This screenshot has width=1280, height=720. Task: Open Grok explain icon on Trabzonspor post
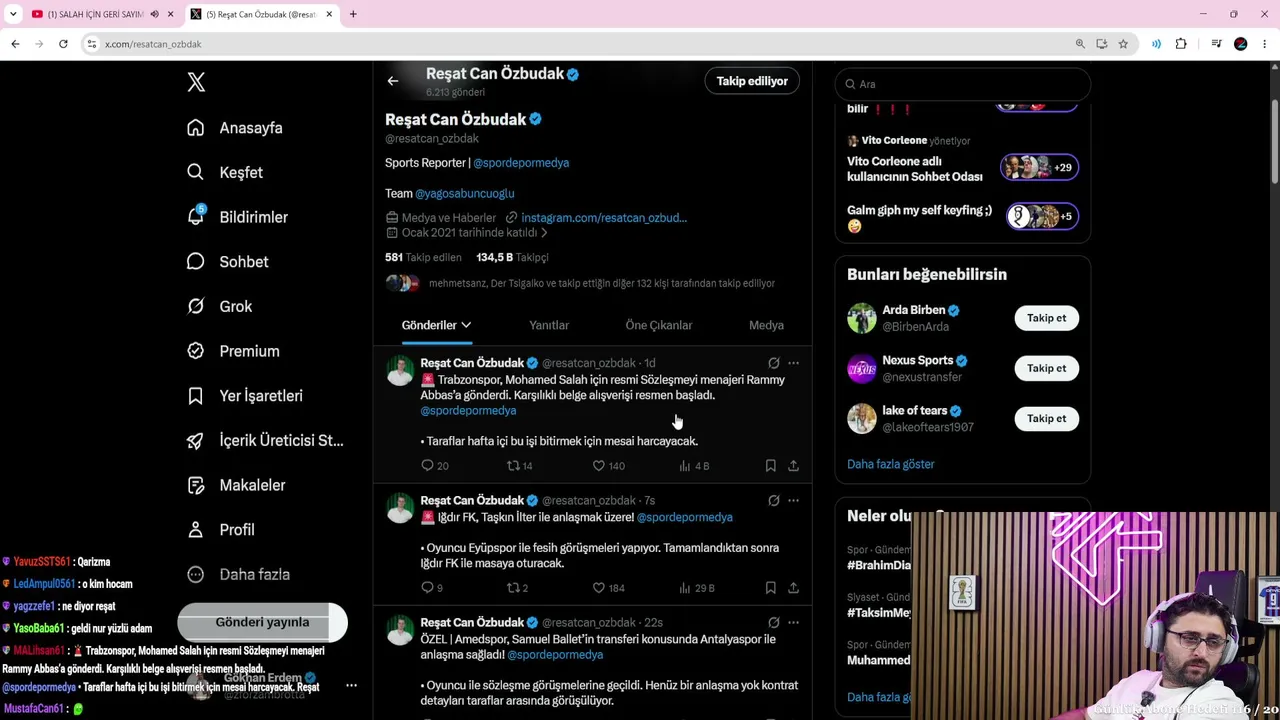pos(773,363)
